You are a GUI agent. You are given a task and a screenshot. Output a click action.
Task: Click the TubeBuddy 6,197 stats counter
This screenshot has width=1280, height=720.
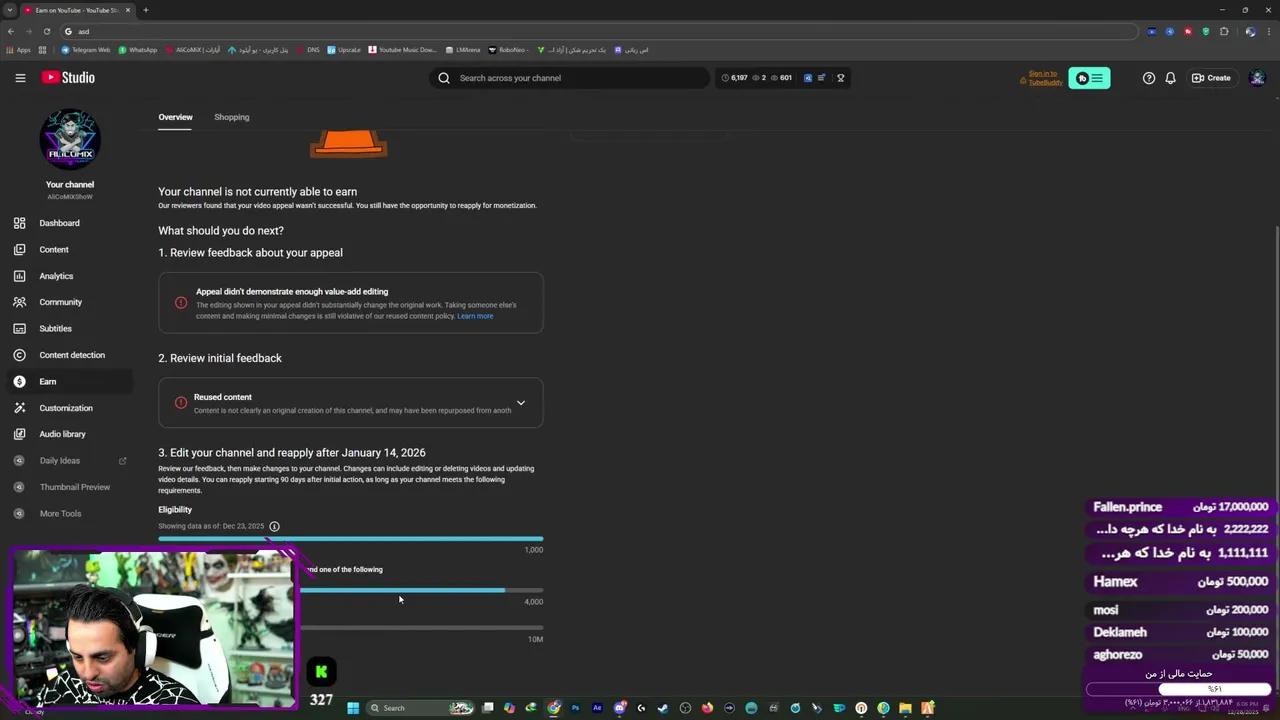[x=735, y=78]
